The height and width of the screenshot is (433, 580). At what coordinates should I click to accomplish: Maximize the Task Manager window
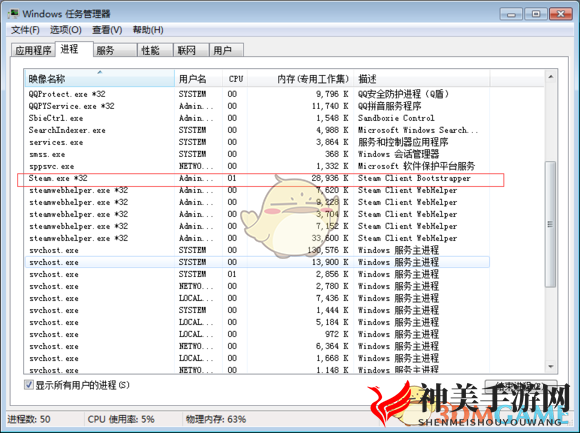pos(536,14)
